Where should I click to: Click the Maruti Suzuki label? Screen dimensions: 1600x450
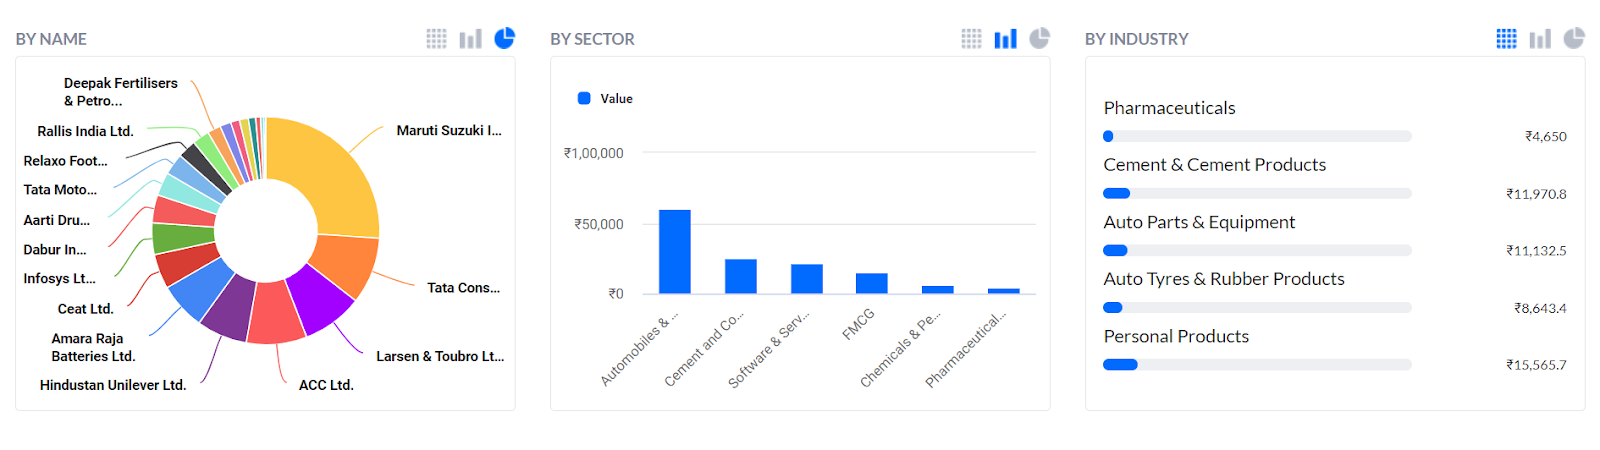coord(449,130)
